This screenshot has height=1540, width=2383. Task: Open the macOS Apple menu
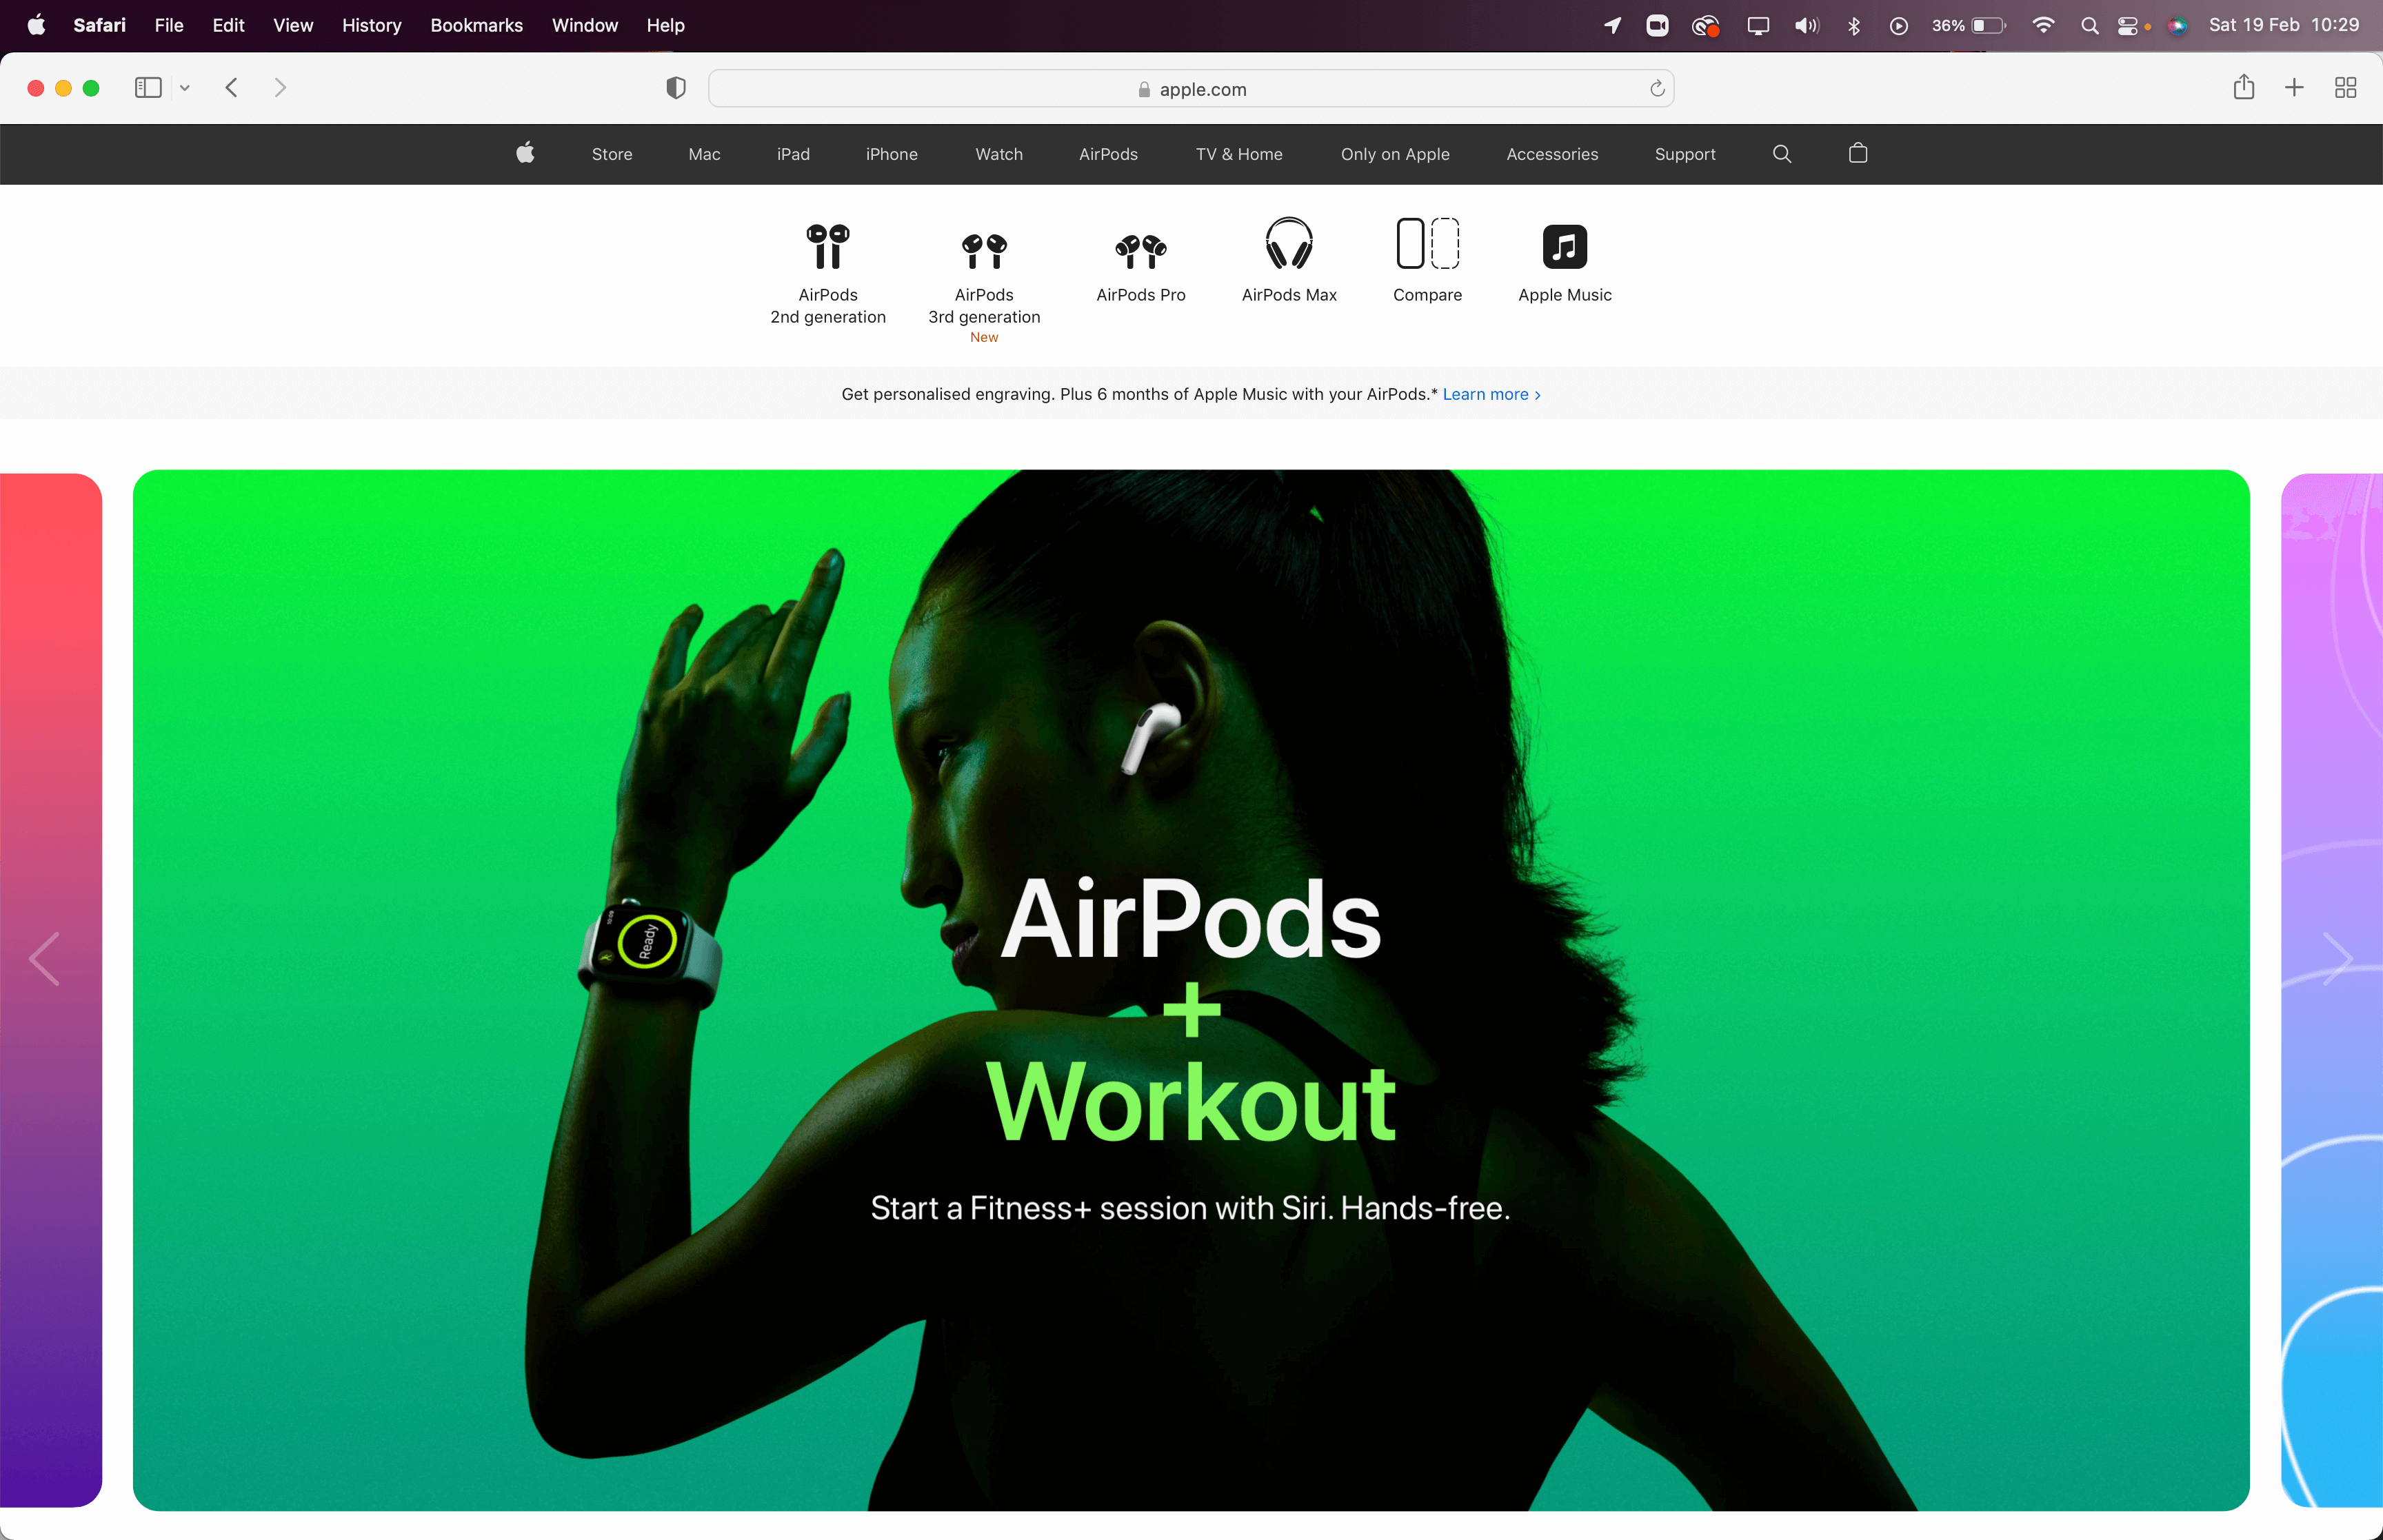pyautogui.click(x=36, y=25)
